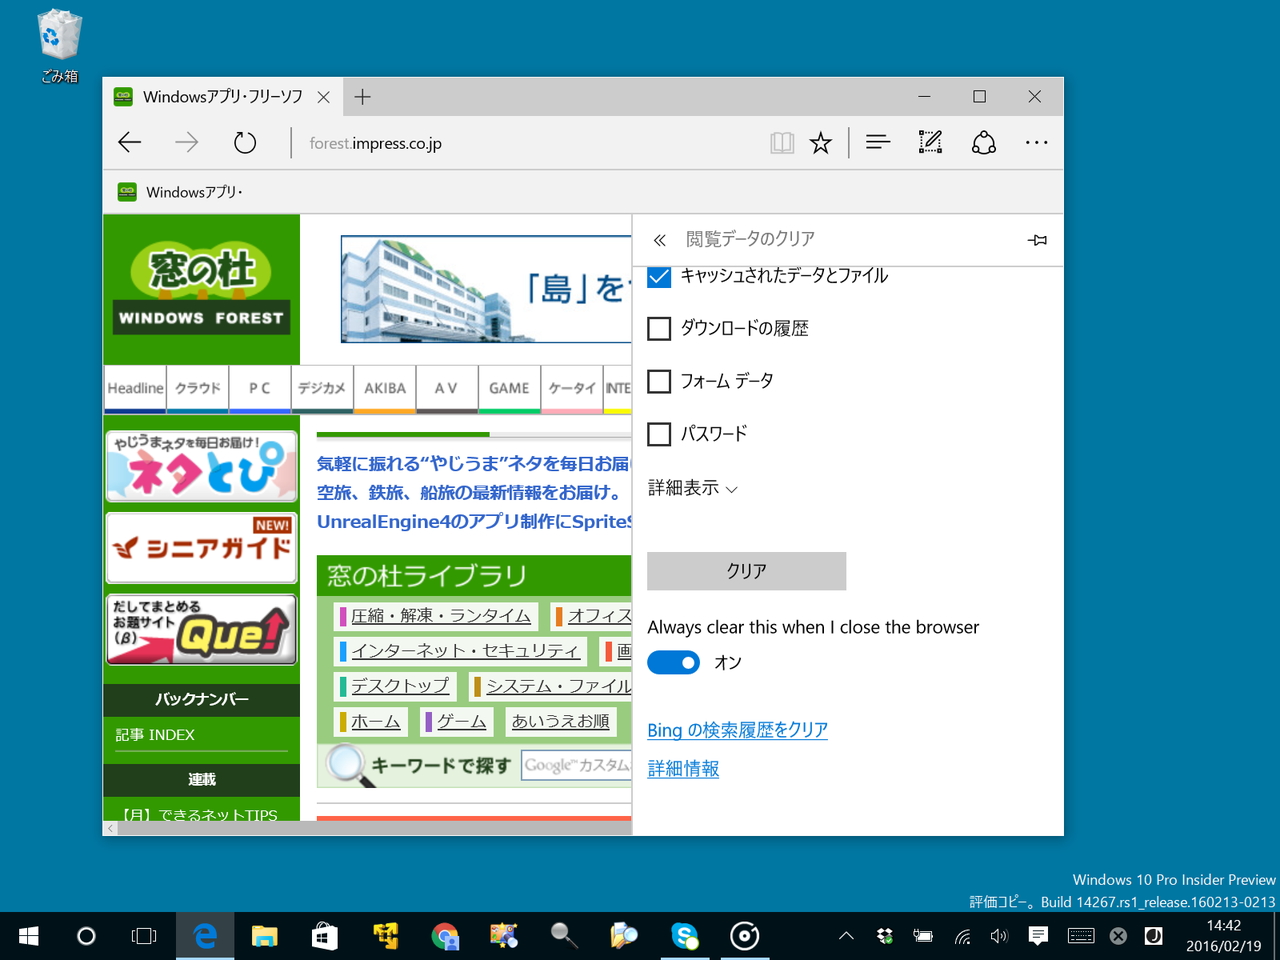Expand the 詳細表示 section

click(691, 488)
